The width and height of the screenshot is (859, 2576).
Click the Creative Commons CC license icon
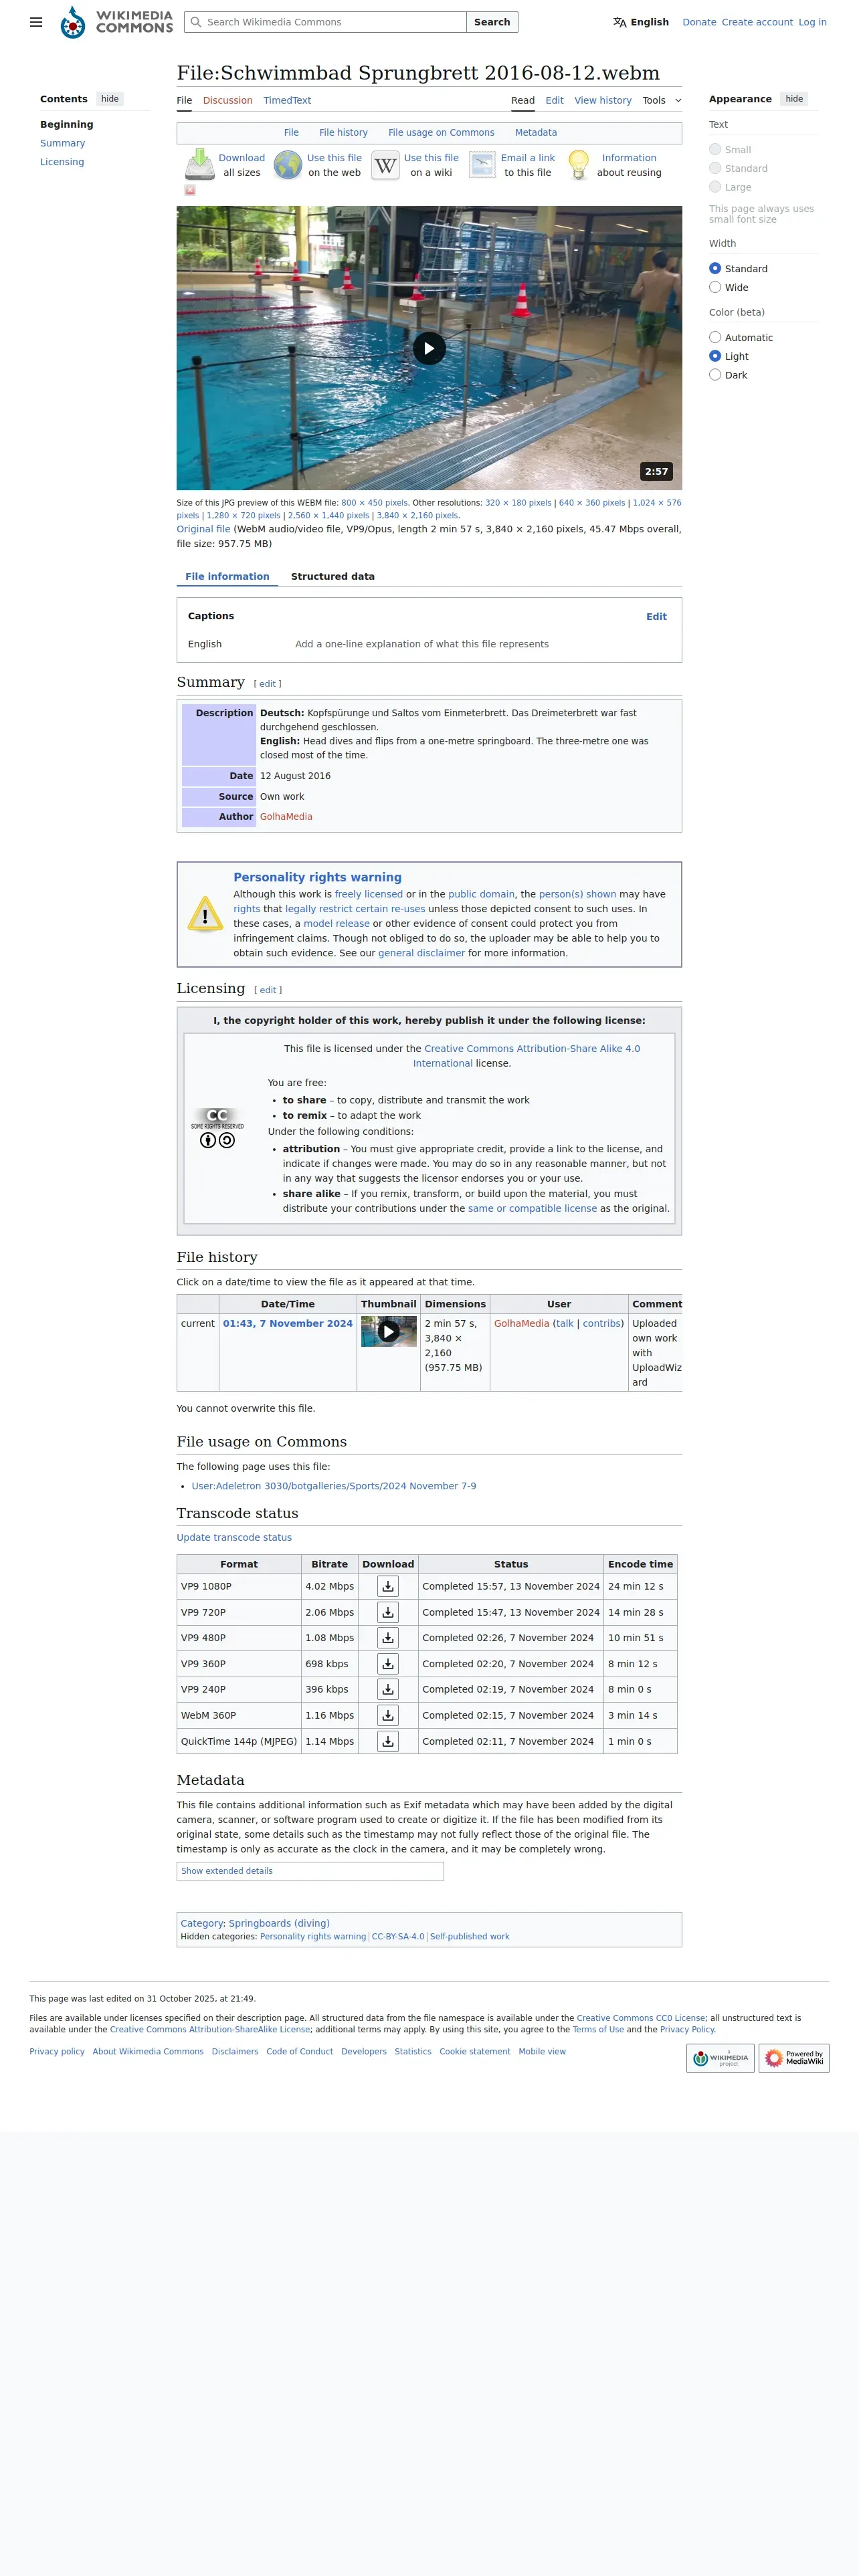coord(217,1127)
